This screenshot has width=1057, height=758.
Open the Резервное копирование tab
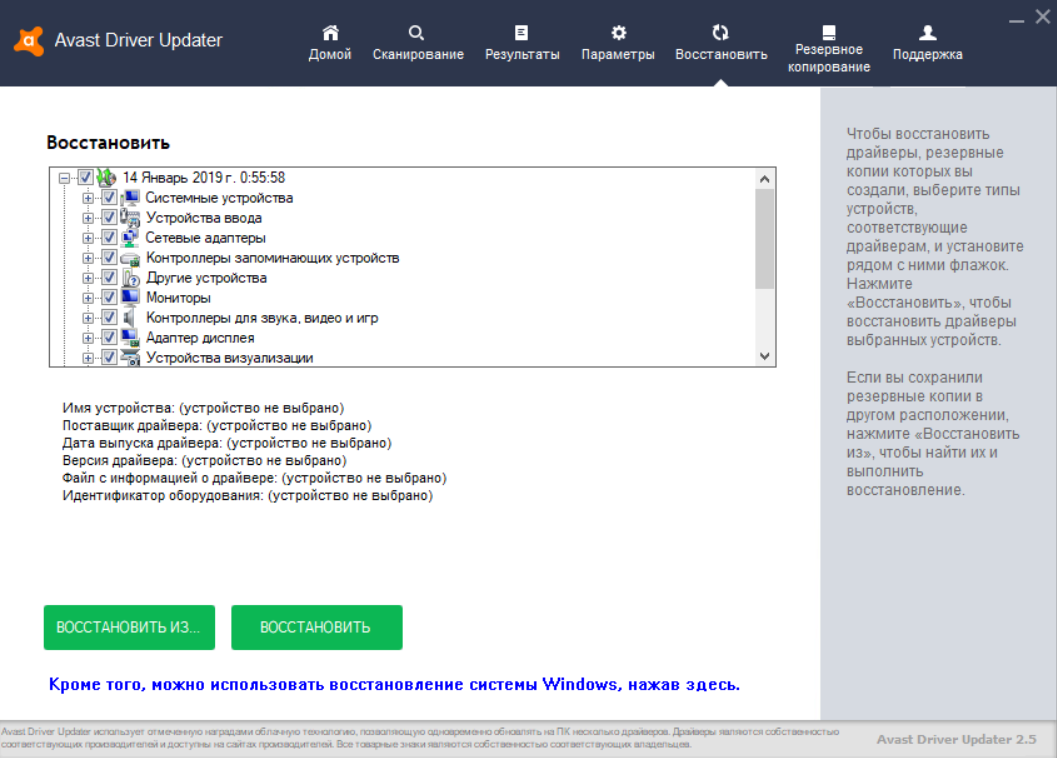829,49
